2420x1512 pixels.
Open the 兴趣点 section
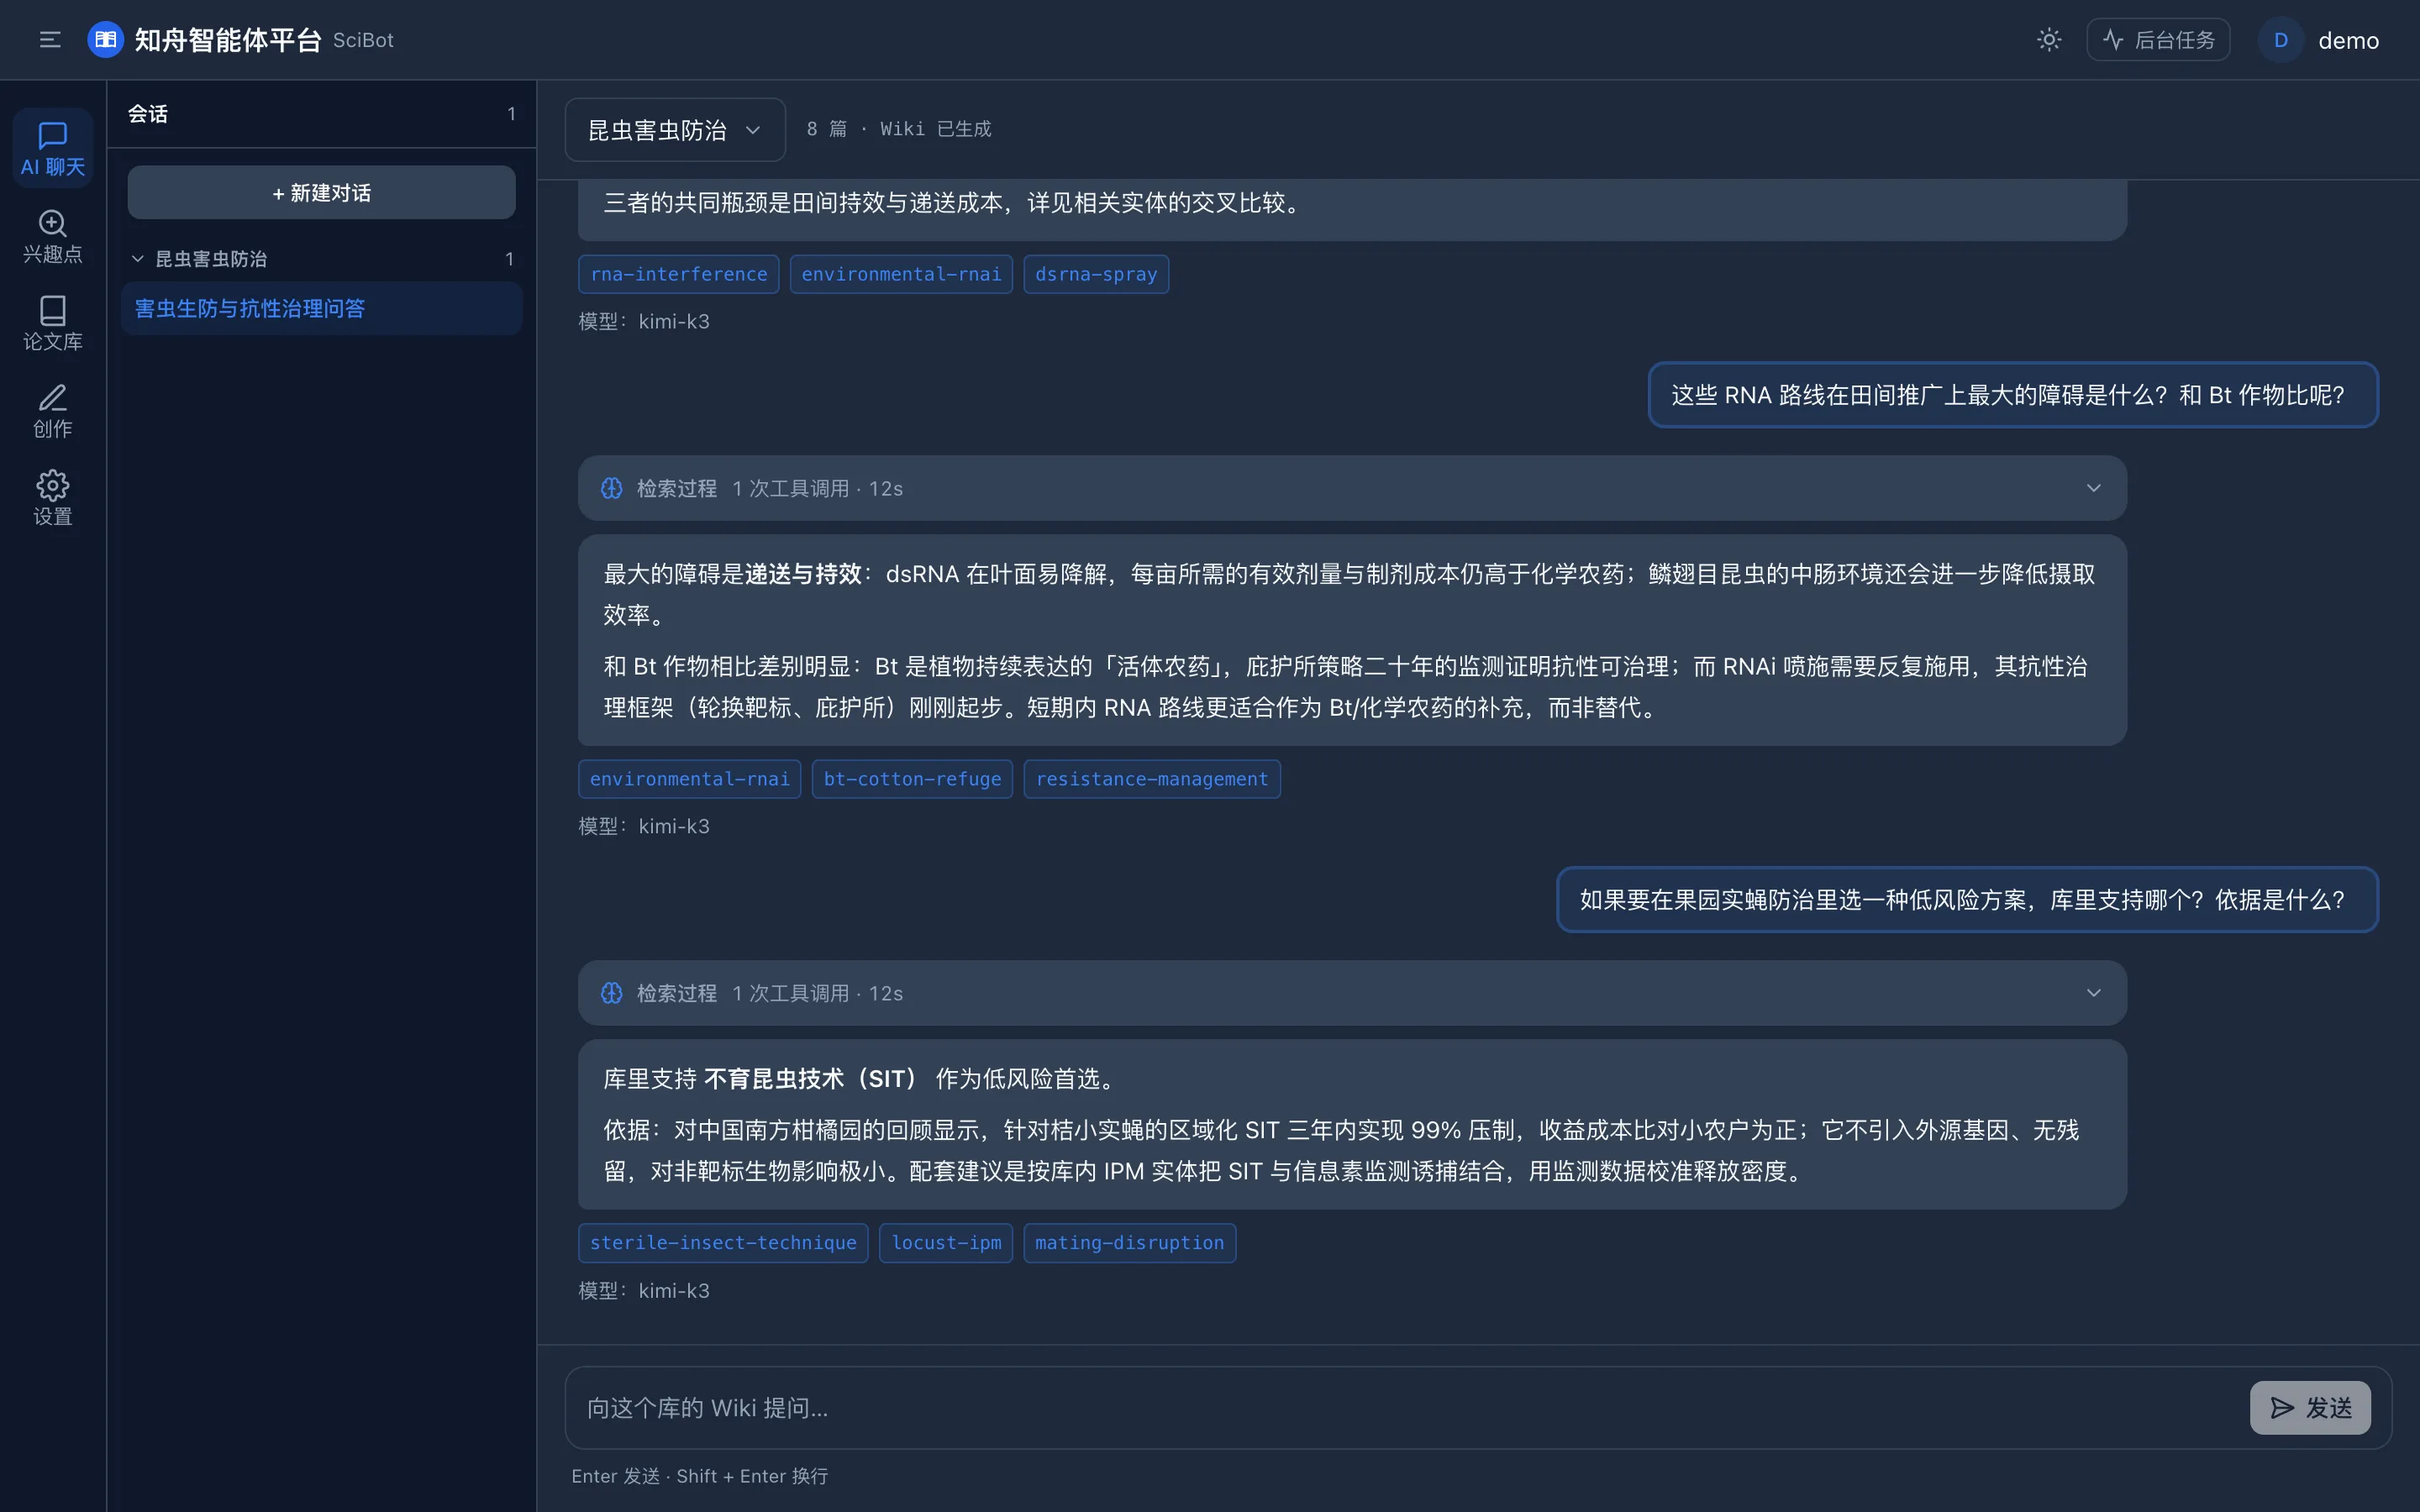tap(53, 236)
